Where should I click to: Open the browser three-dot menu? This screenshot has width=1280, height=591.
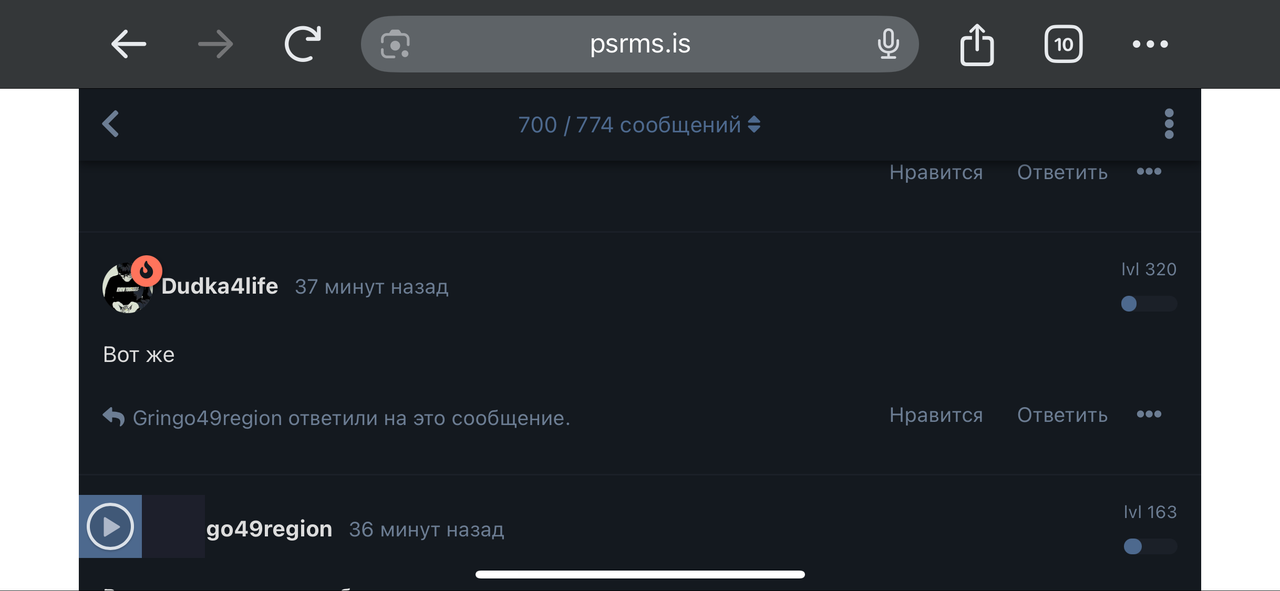click(1150, 44)
